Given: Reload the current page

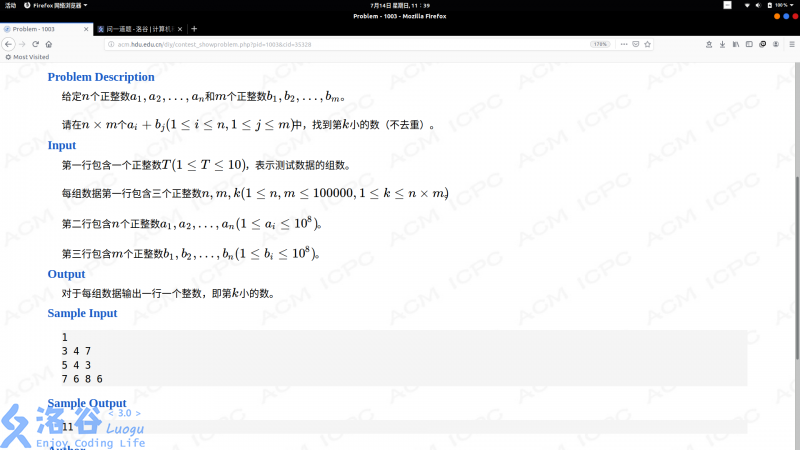Looking at the screenshot, I should [x=35, y=44].
